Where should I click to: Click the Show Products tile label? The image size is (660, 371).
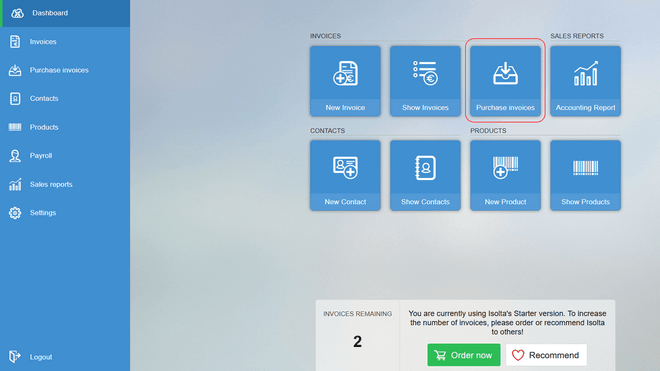tap(585, 202)
